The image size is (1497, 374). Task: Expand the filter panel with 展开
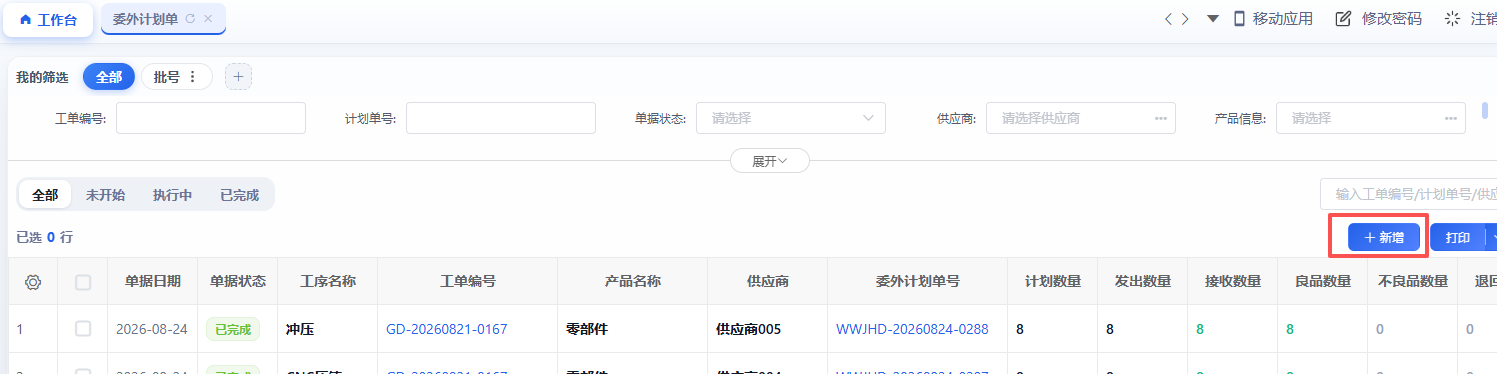click(770, 161)
